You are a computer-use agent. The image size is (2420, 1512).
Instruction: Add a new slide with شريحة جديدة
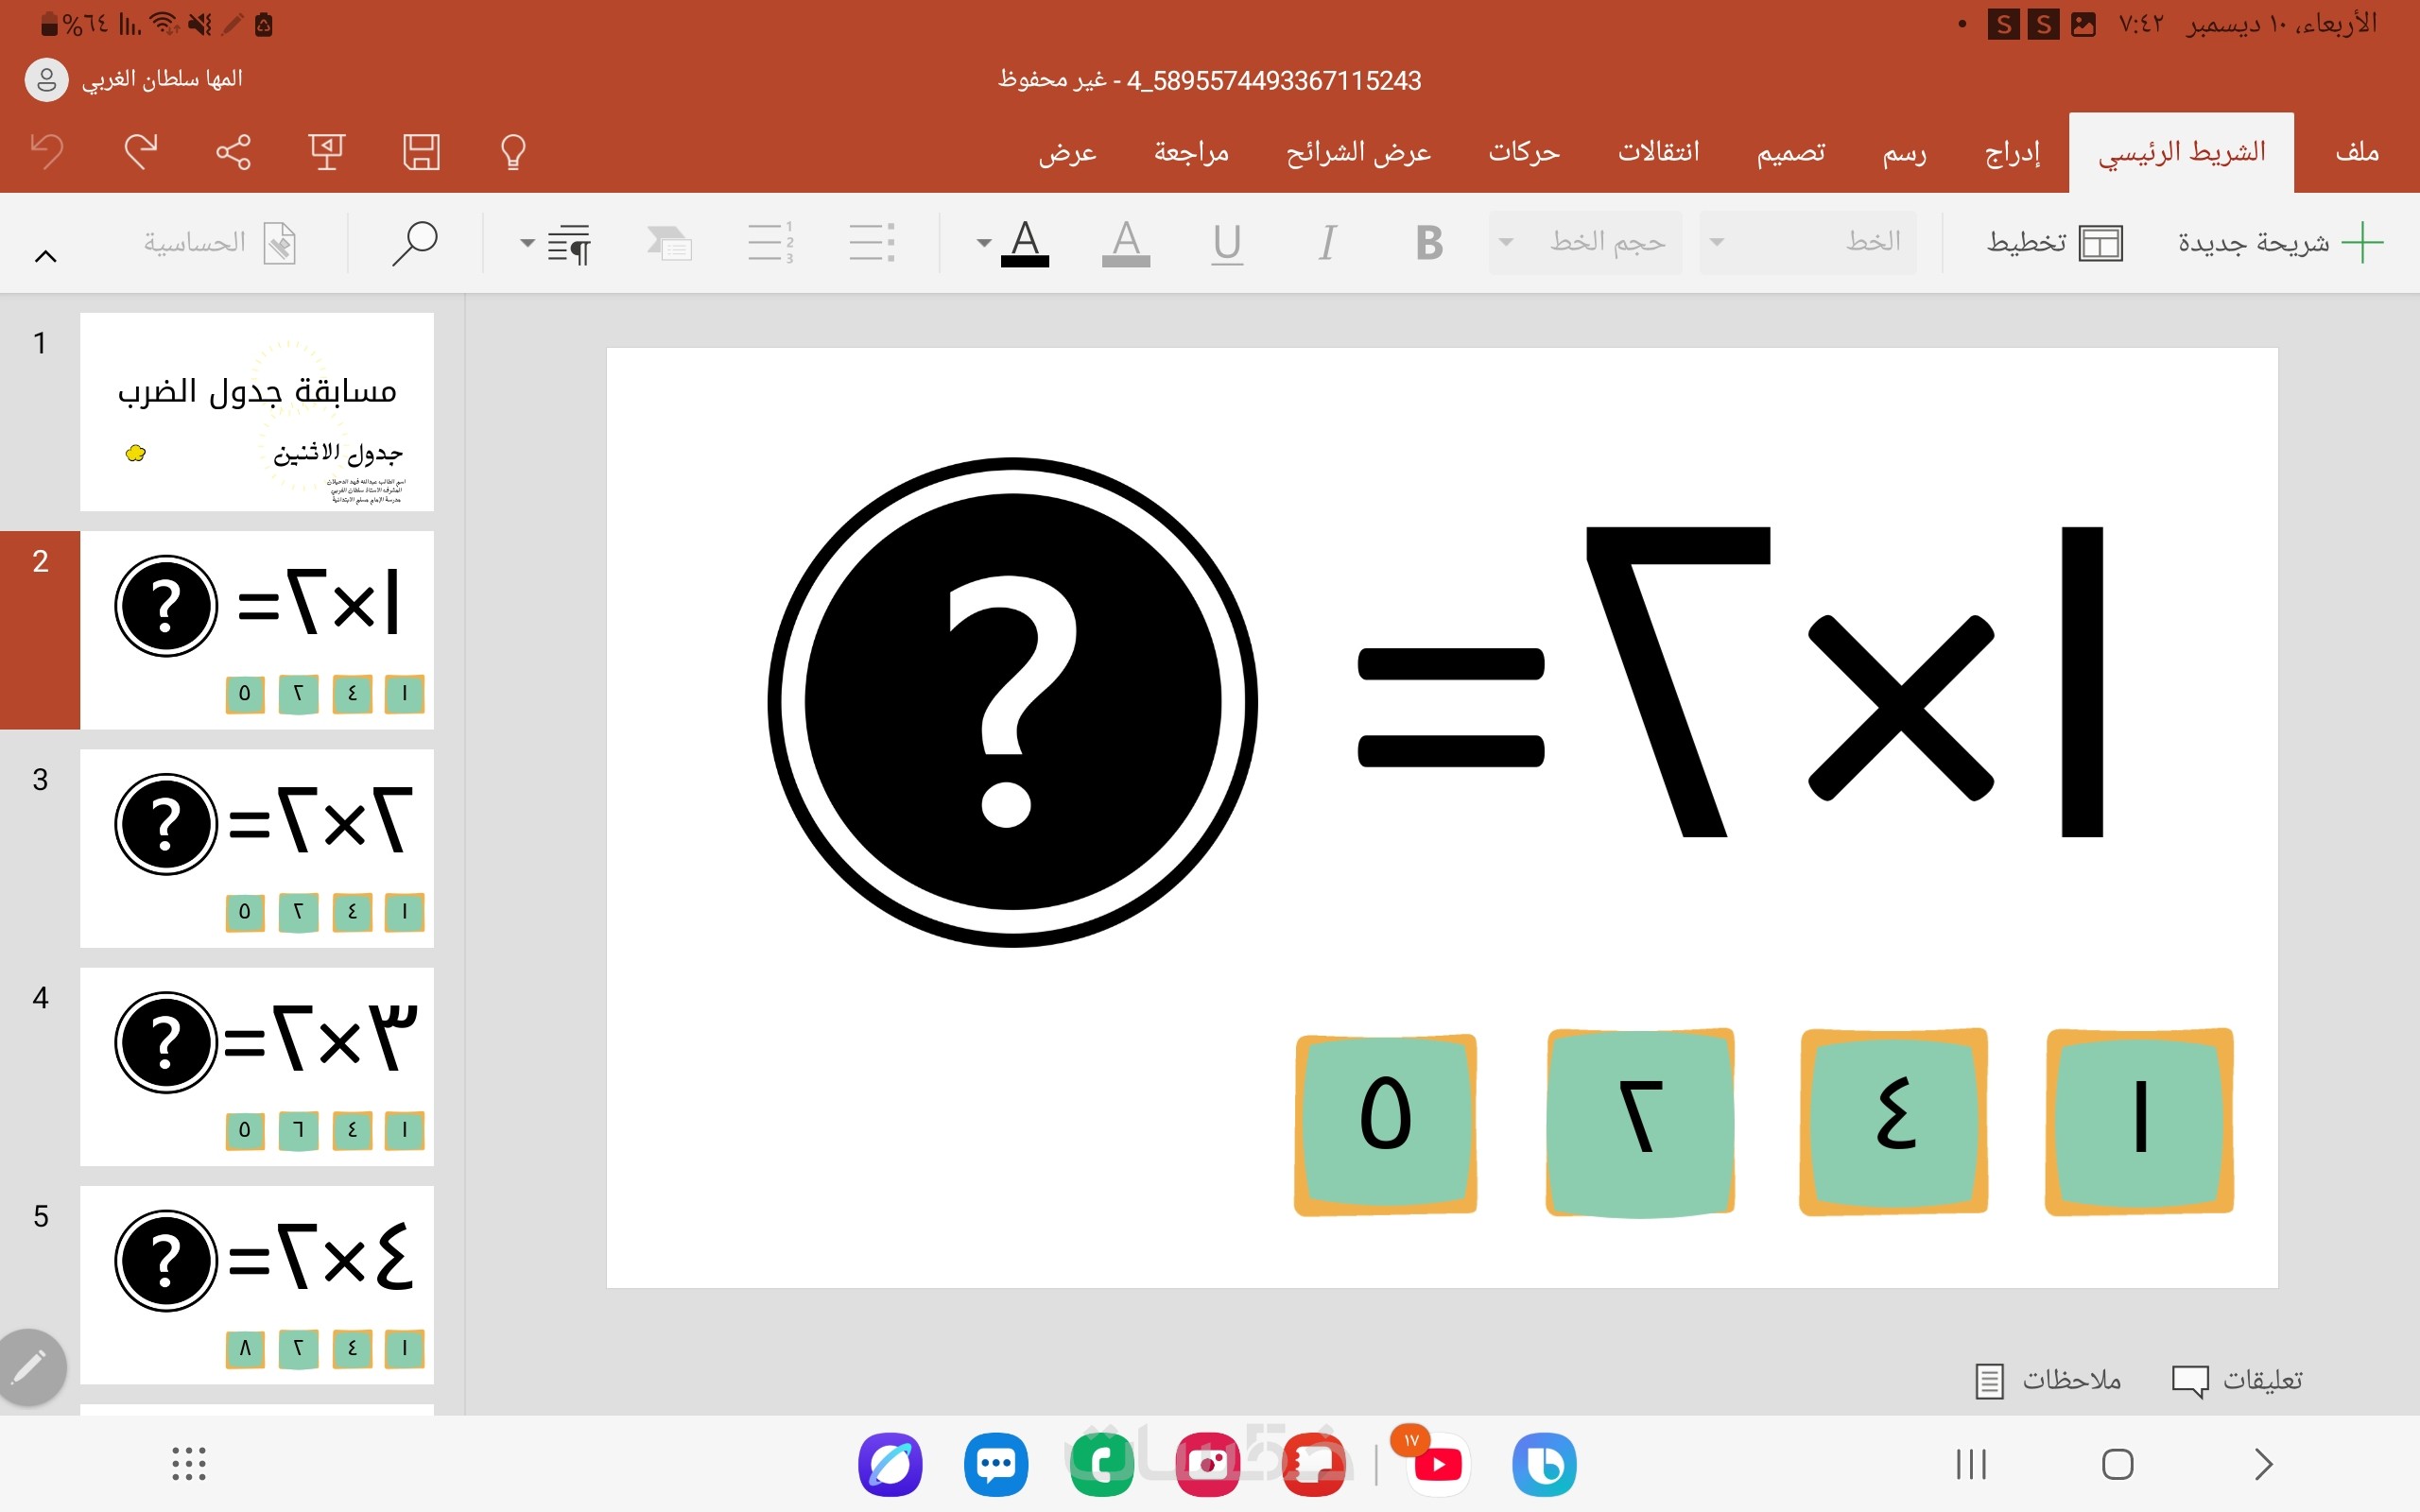(x=2280, y=243)
